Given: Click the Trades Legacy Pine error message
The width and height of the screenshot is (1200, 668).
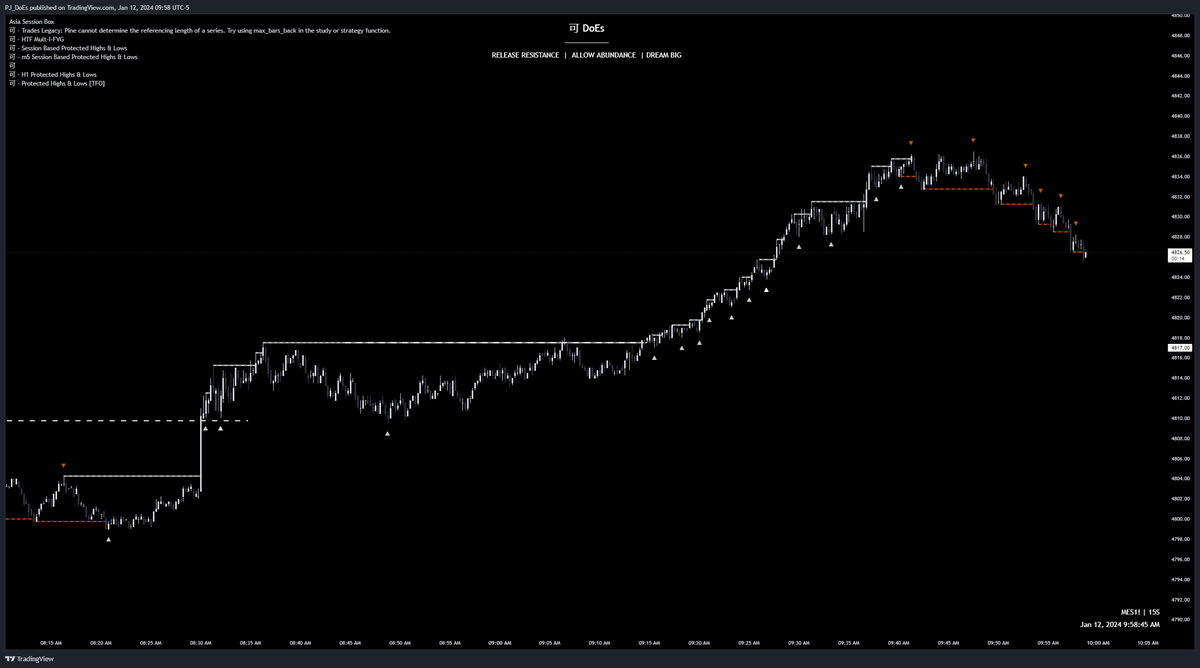Looking at the screenshot, I should point(199,30).
